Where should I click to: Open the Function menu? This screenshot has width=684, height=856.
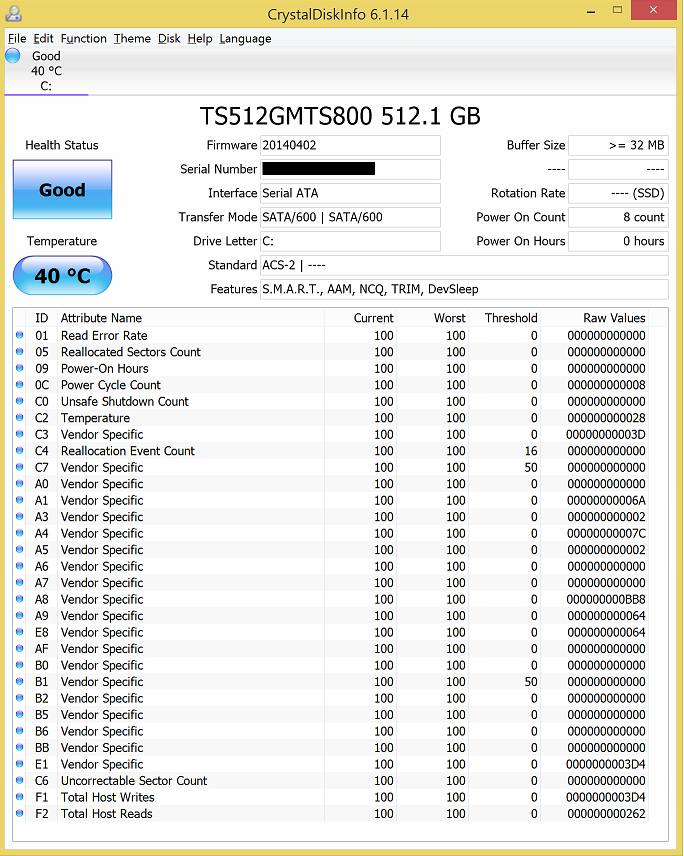84,39
